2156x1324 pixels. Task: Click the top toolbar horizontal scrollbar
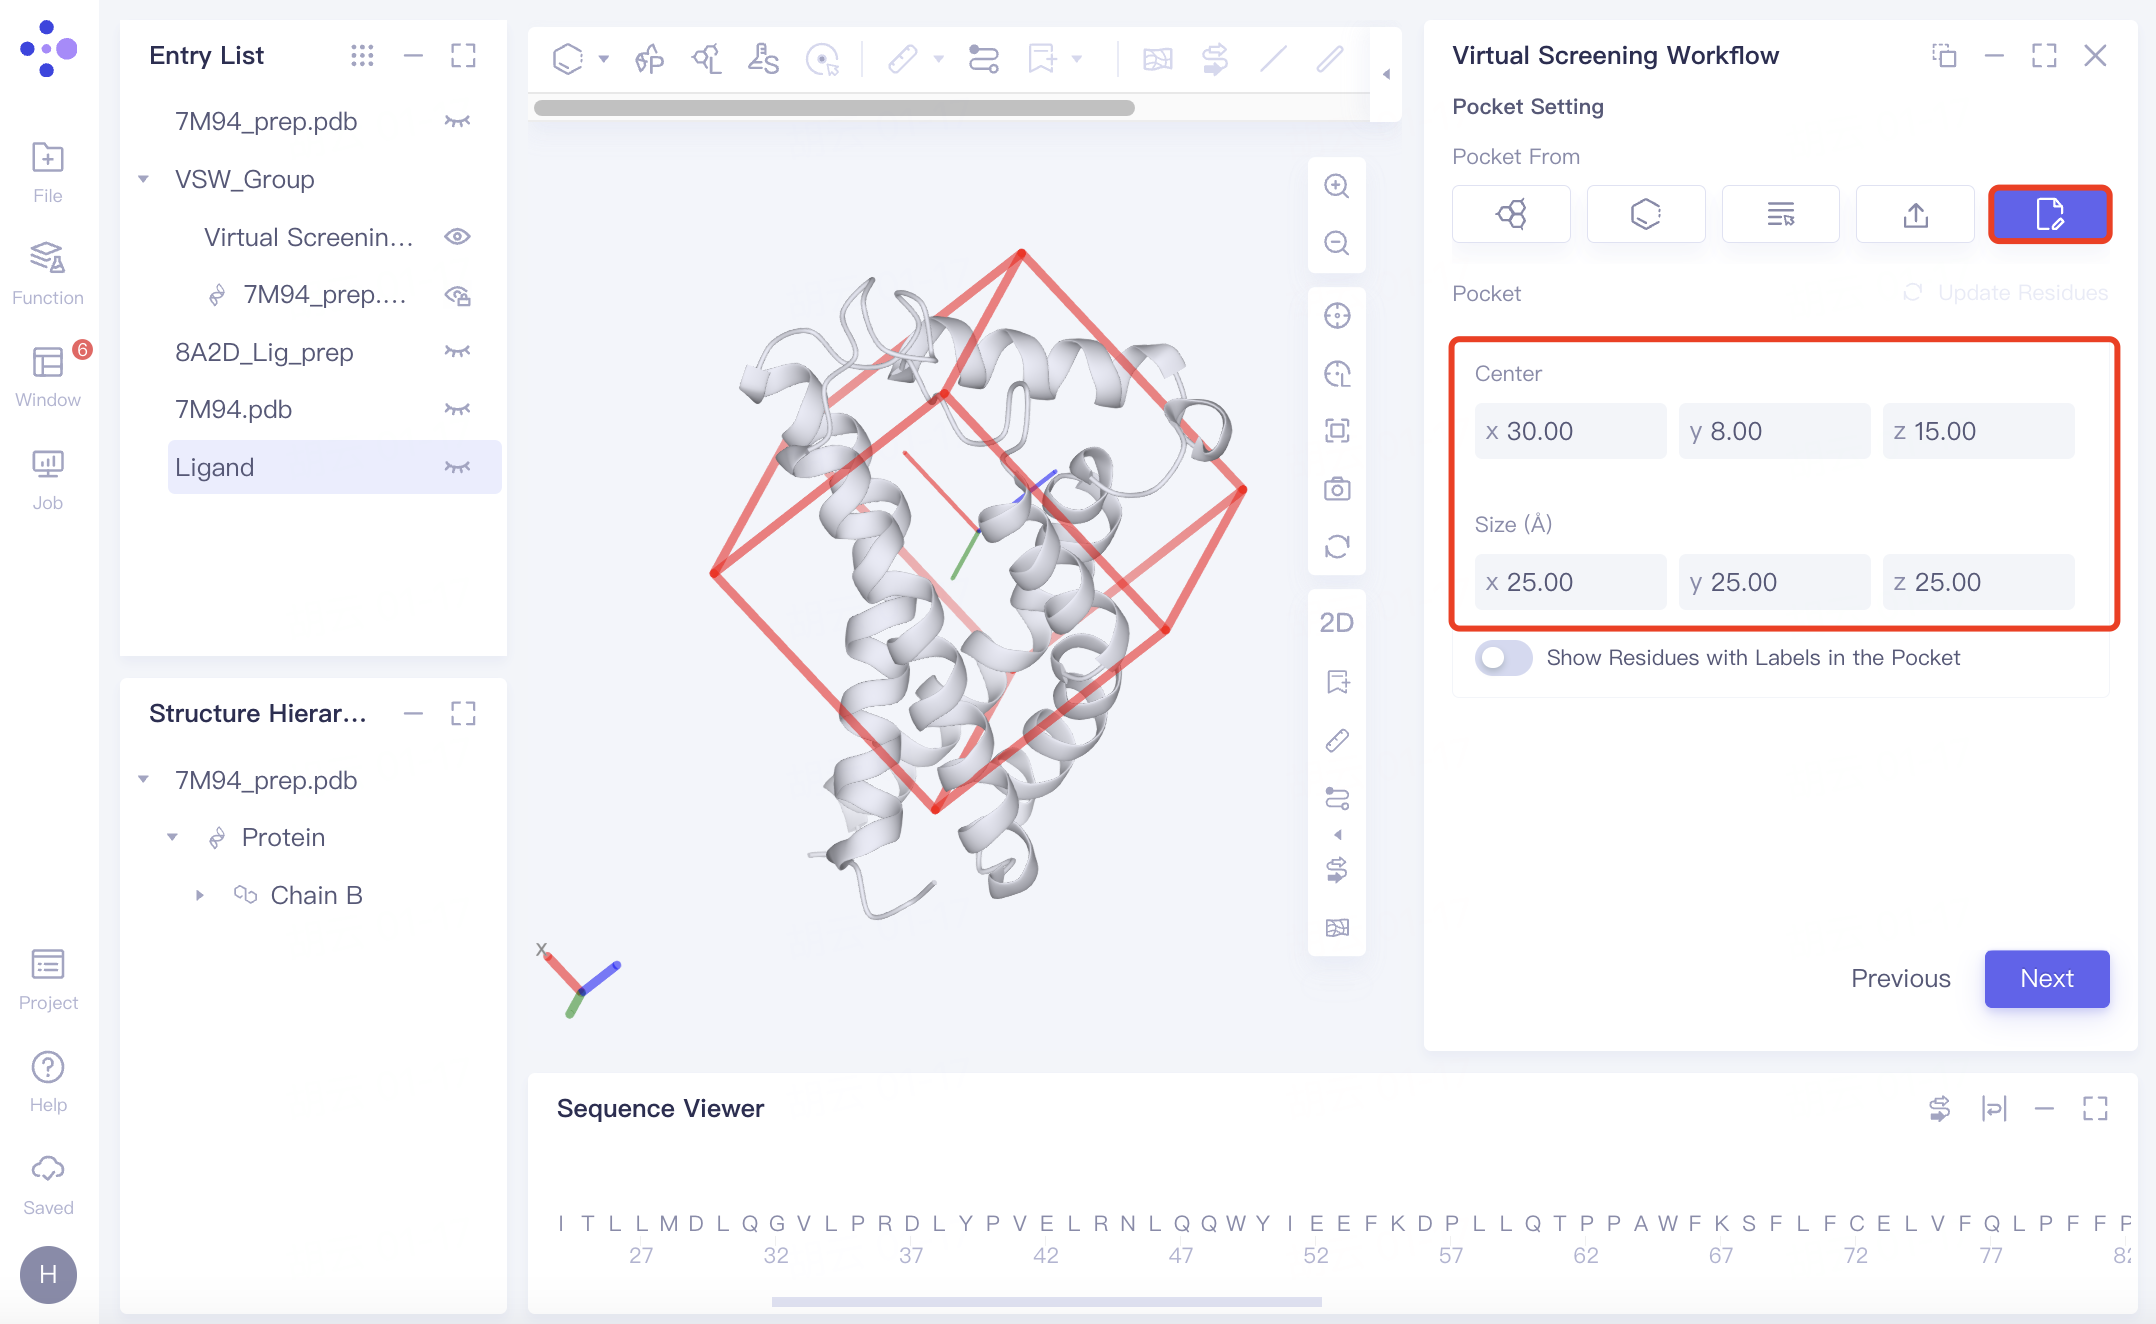point(834,108)
